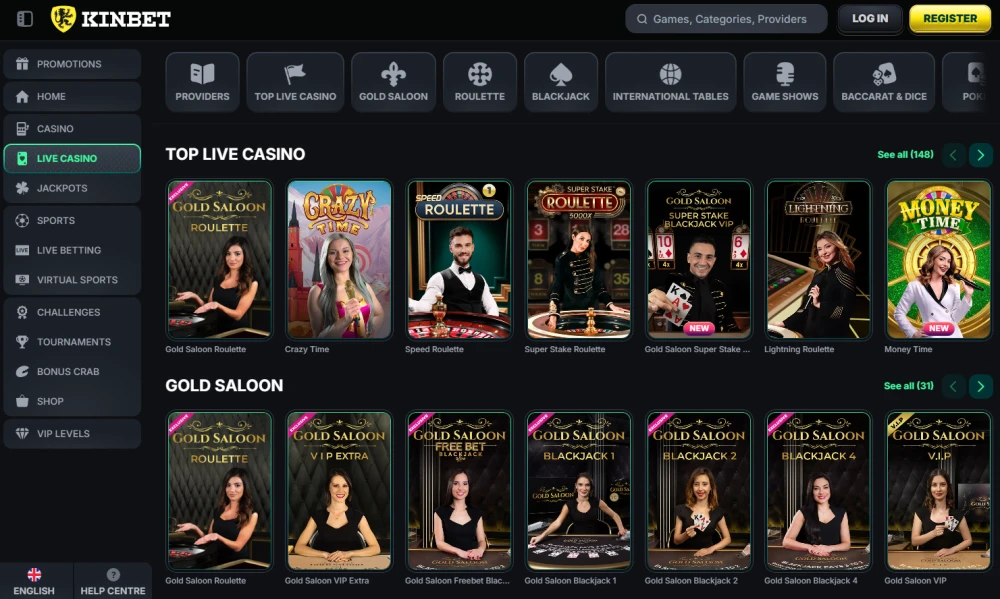Open the English language selector
The height and width of the screenshot is (599, 1000).
35,580
